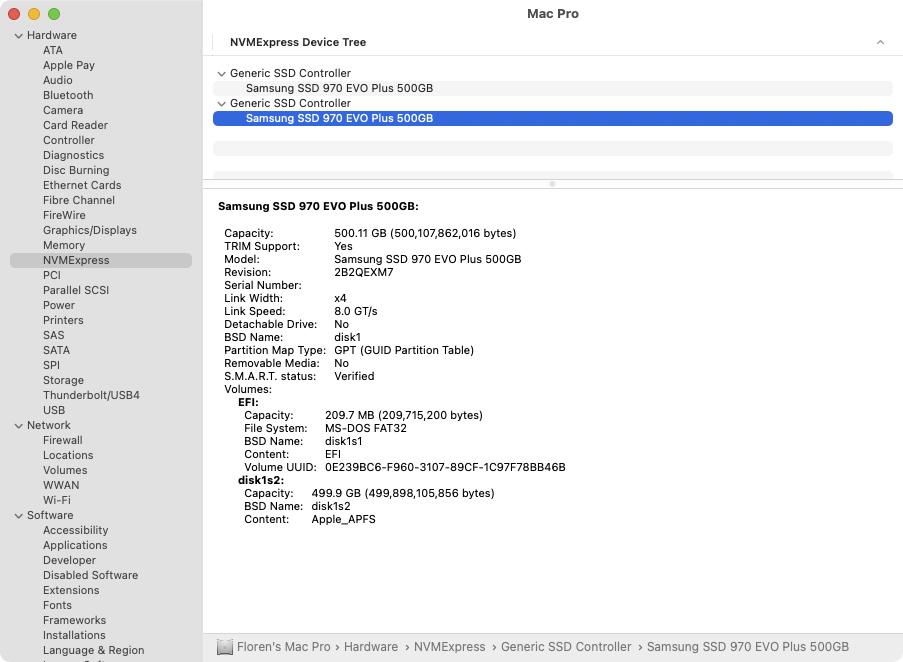
Task: Select Disabled Software entry
Action: coord(90,575)
